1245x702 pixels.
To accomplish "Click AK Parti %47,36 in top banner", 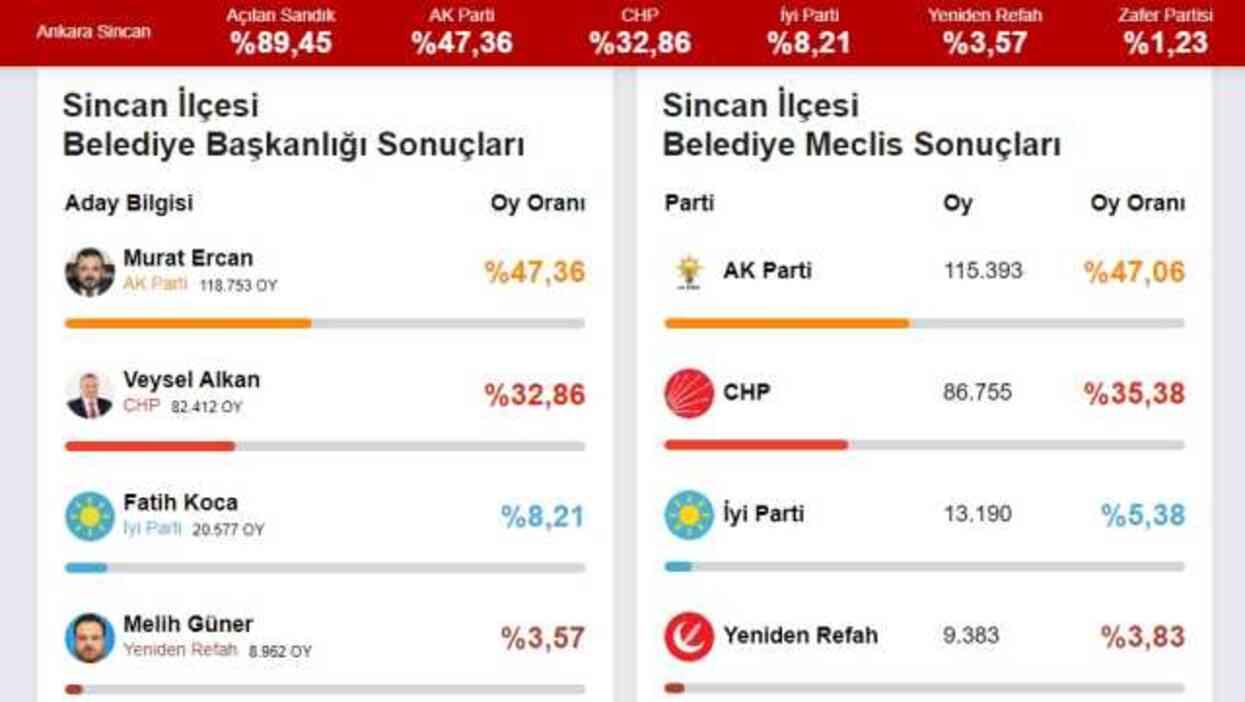I will (460, 30).
